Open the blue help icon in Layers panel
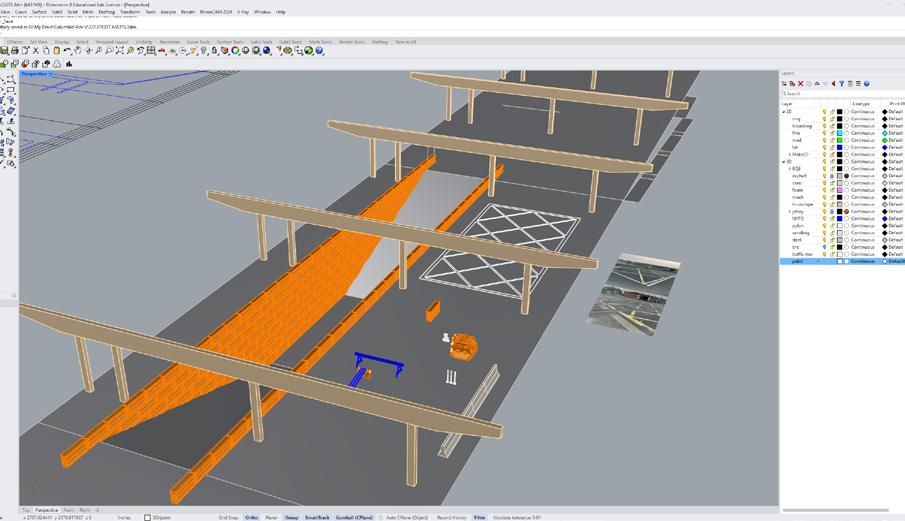905x521 pixels. pyautogui.click(x=866, y=84)
